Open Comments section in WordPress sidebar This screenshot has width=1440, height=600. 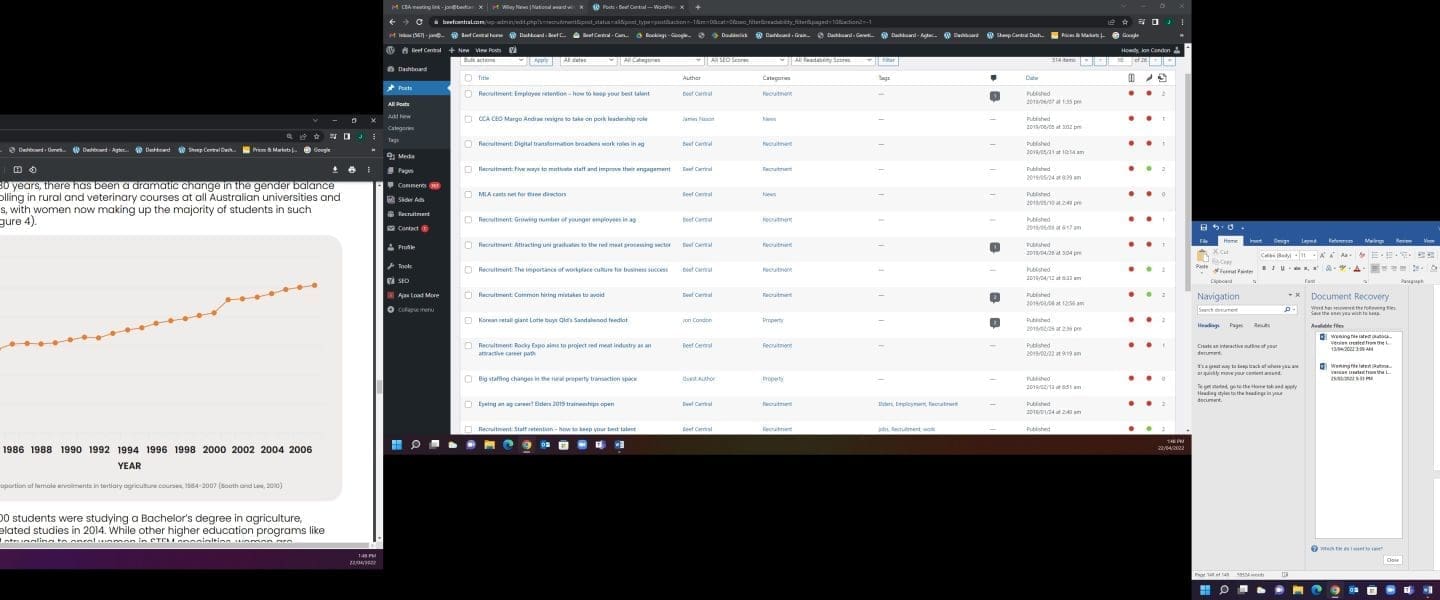pyautogui.click(x=412, y=185)
